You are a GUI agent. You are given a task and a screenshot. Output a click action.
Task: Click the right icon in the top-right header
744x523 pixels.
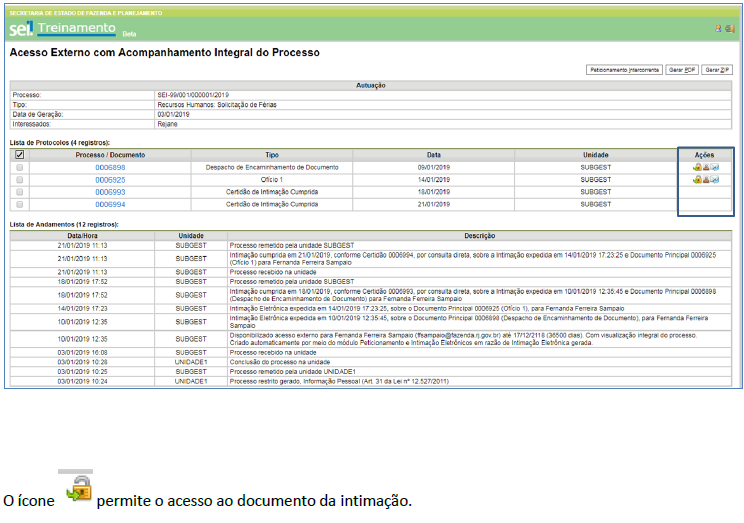729,28
